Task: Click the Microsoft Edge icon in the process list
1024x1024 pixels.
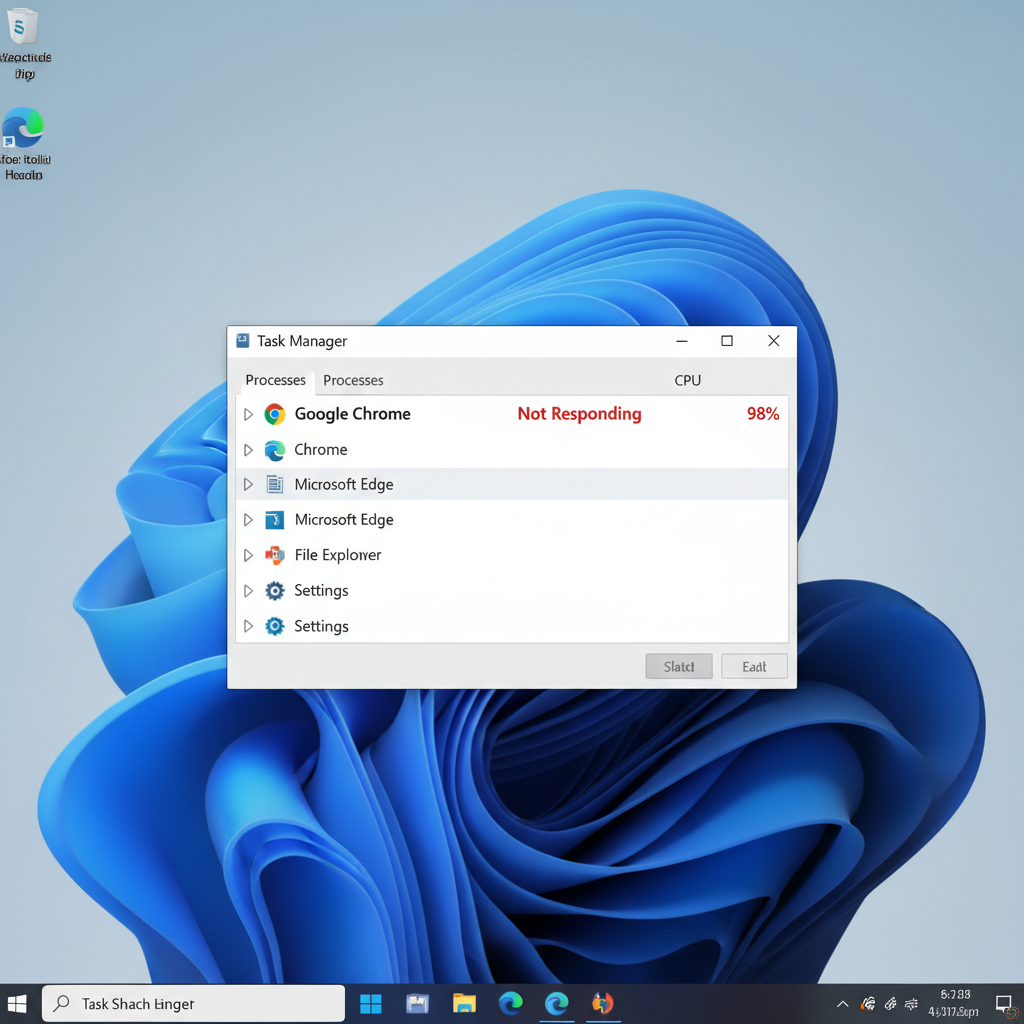Action: [273, 484]
